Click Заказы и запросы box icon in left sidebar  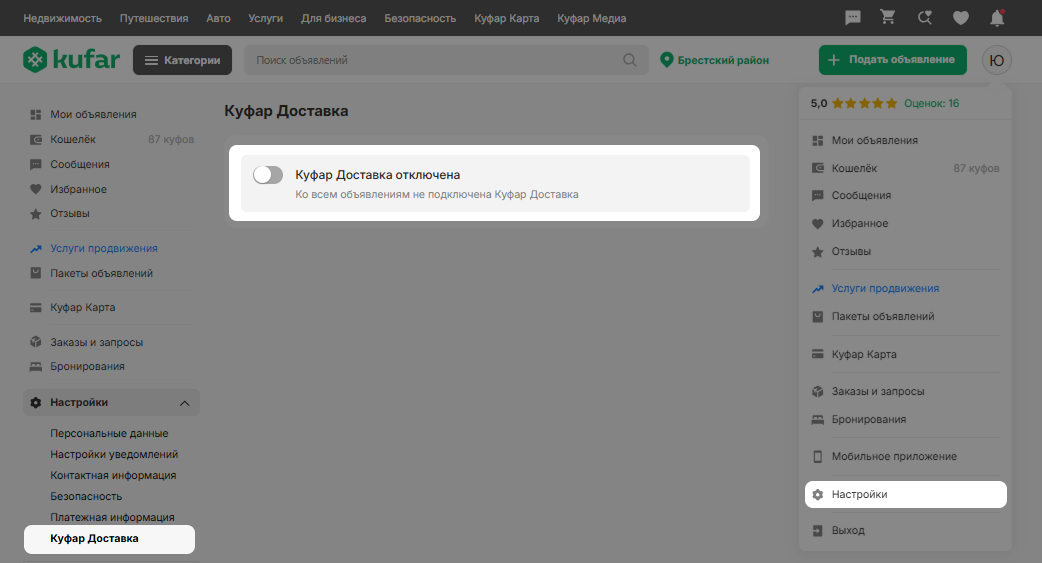36,342
